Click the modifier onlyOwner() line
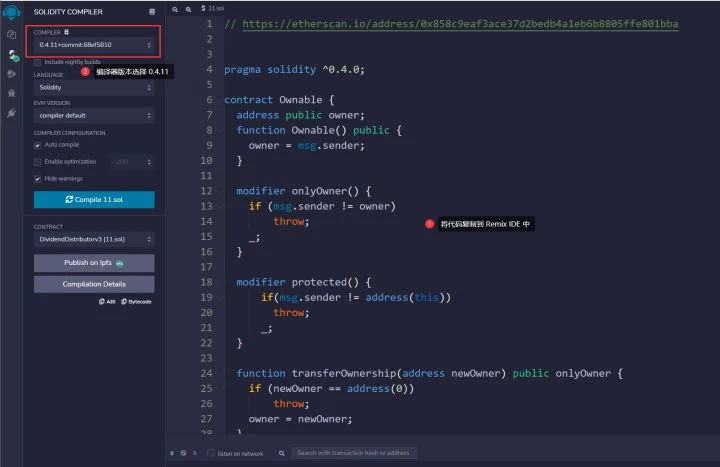The image size is (720, 467). 304,191
